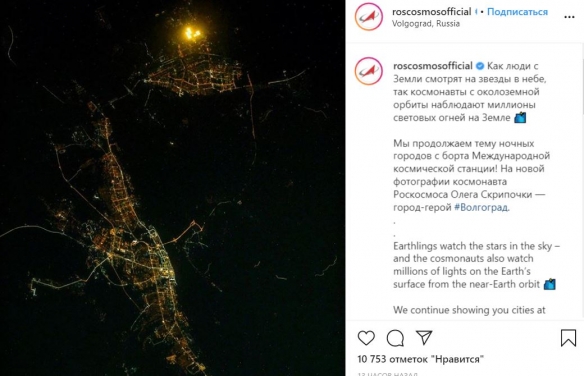The height and width of the screenshot is (376, 584).
Task: Save post using bookmark icon
Action: tap(568, 338)
